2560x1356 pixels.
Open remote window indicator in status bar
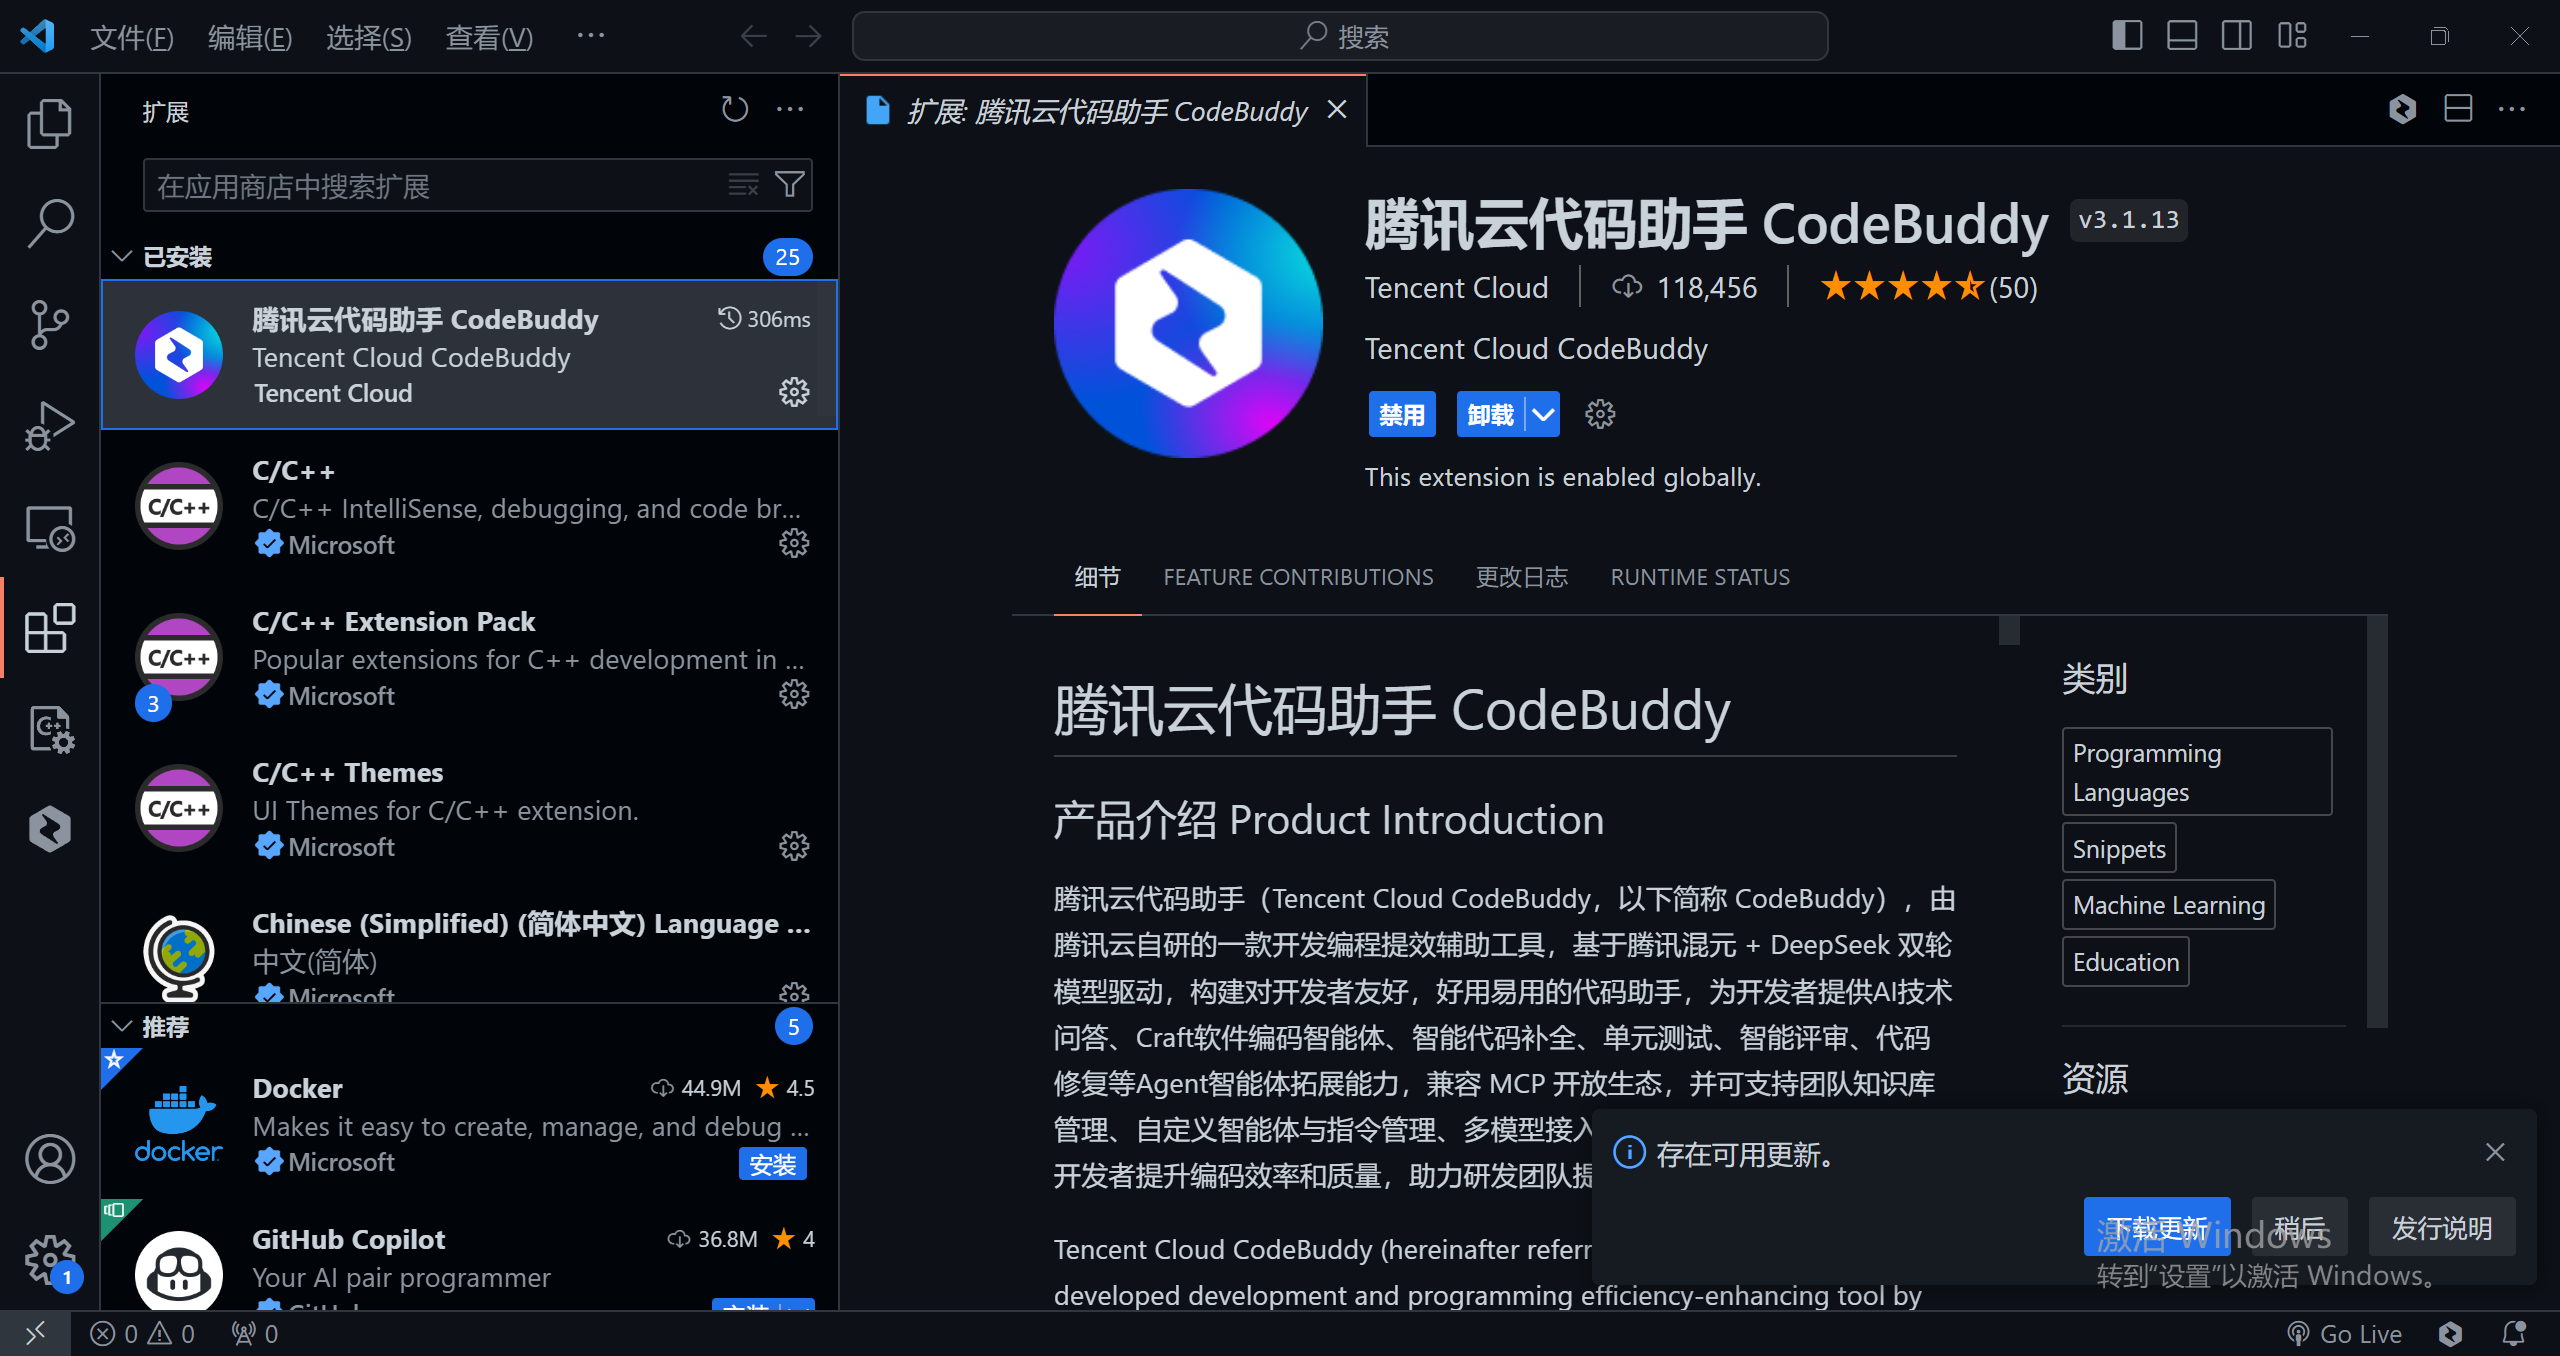pos(35,1333)
